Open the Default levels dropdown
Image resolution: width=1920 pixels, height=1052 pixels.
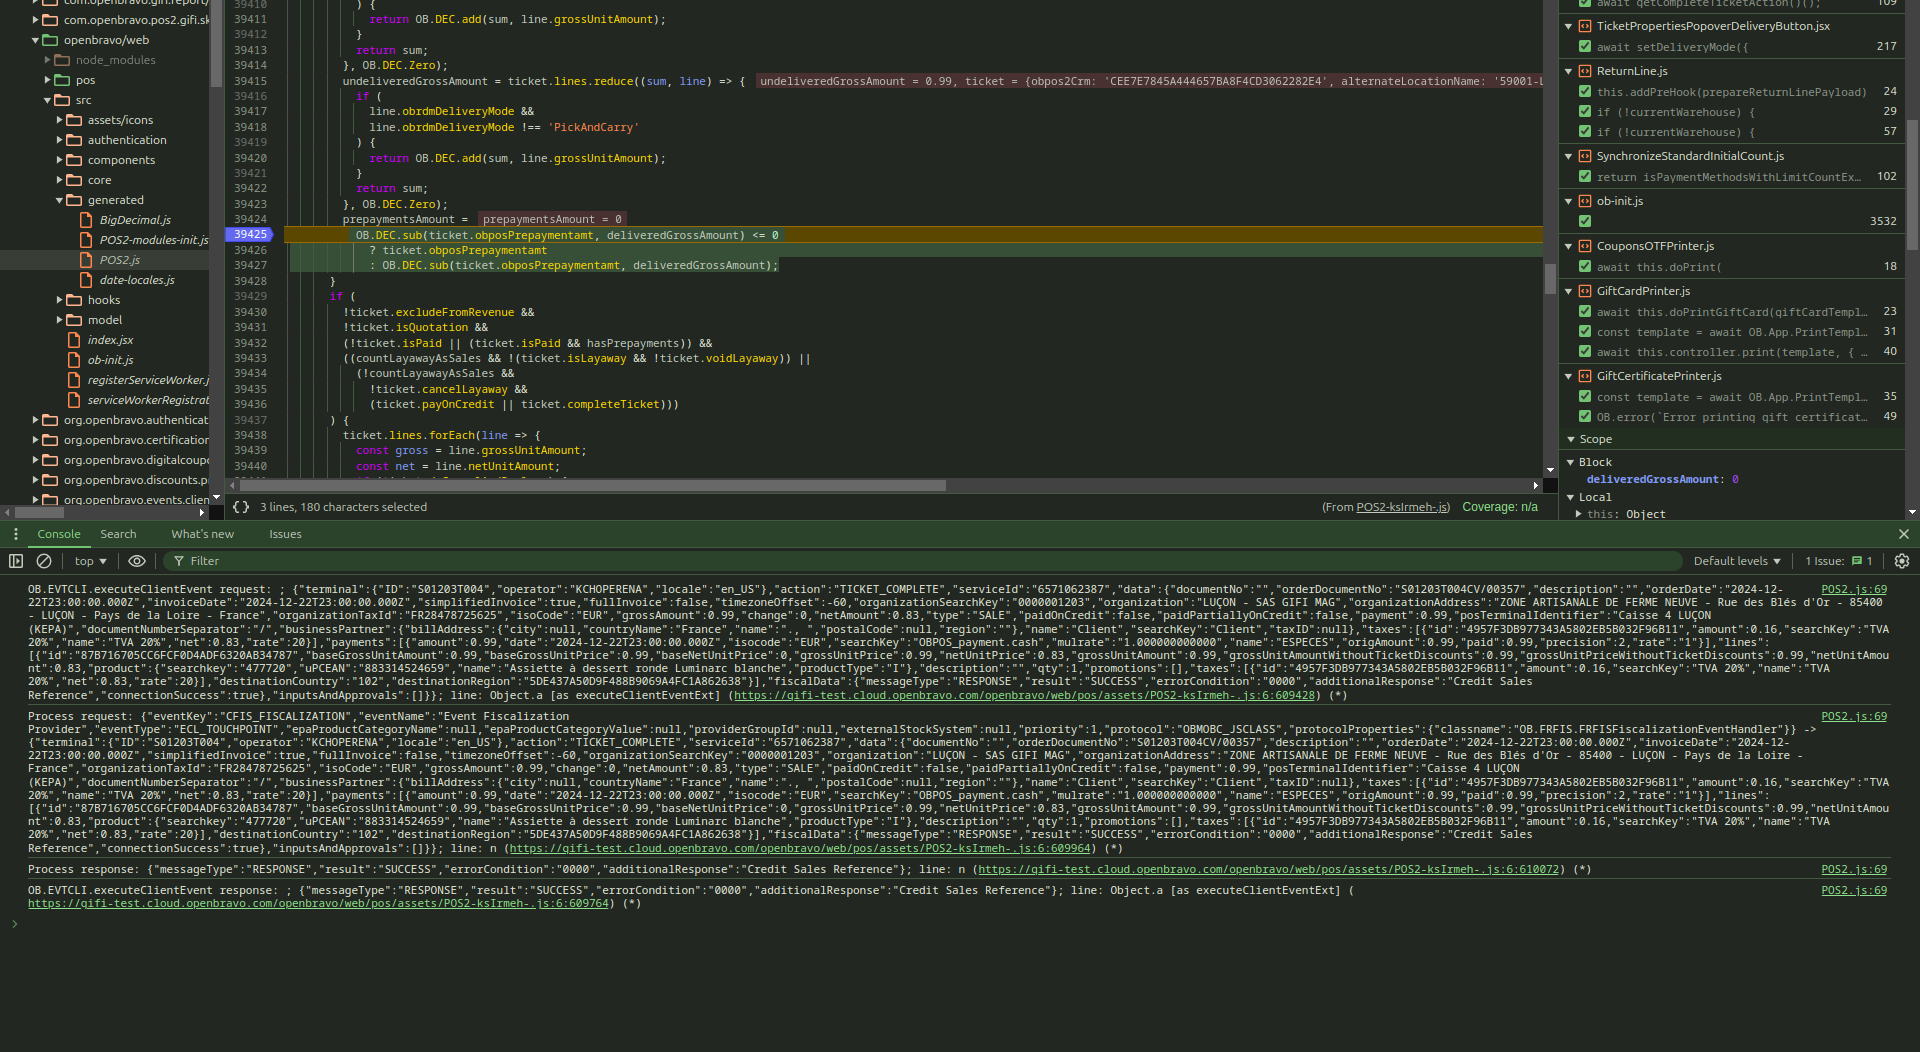1737,561
